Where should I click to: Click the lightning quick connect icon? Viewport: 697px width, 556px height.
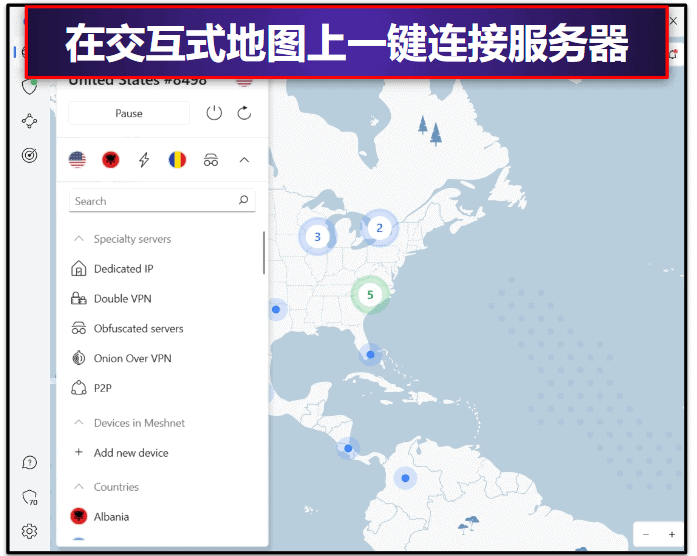144,160
